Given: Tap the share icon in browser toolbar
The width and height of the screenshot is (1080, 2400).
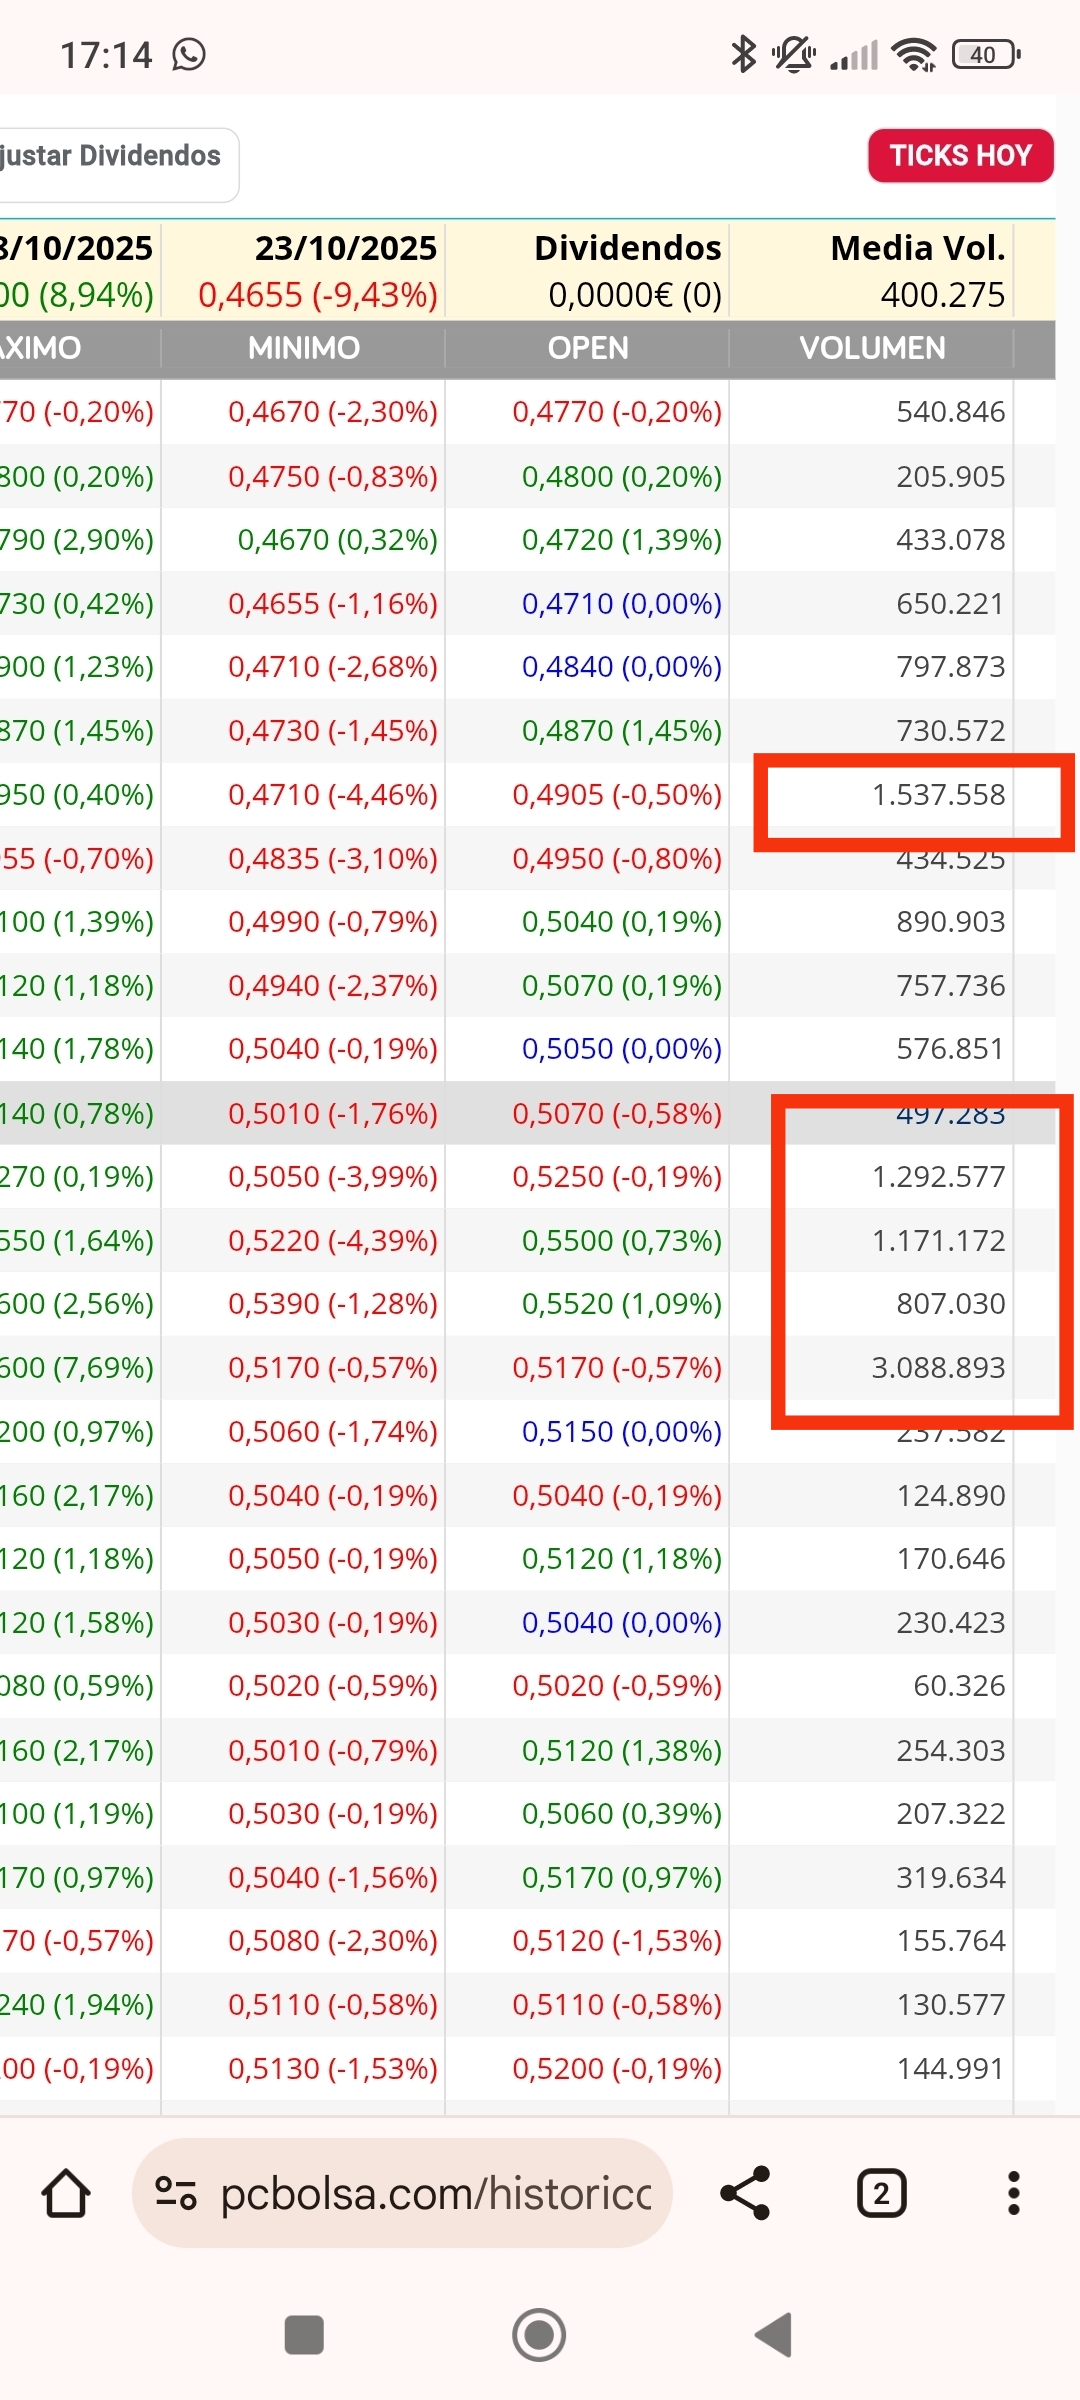Looking at the screenshot, I should coord(746,2193).
